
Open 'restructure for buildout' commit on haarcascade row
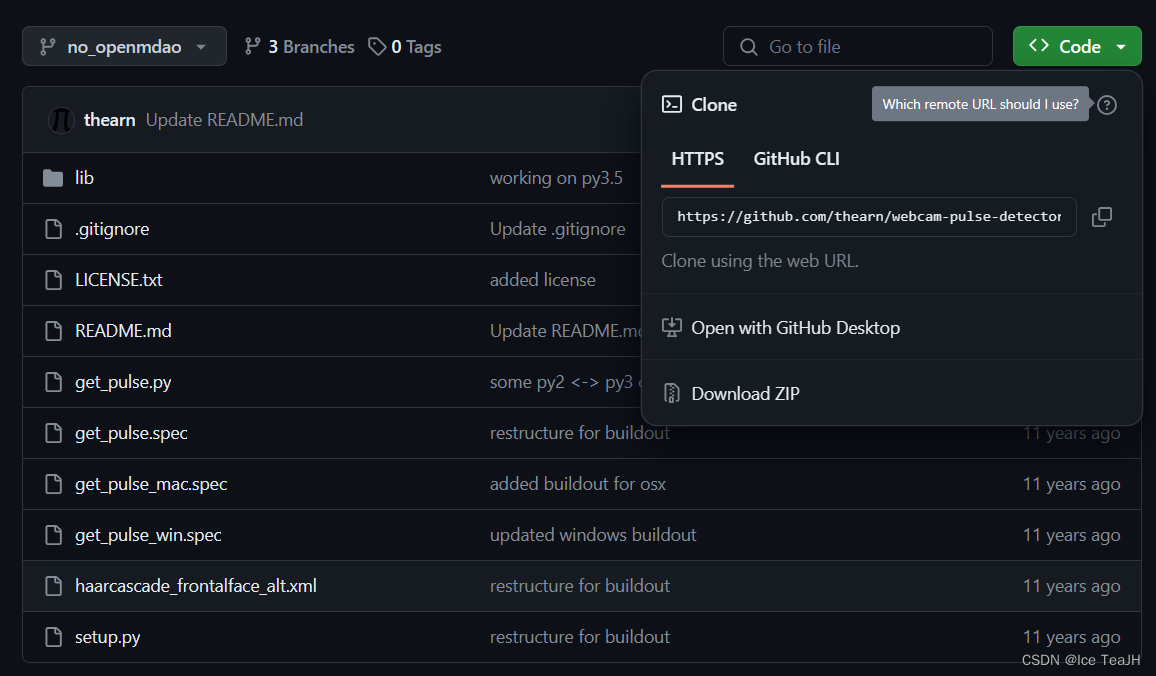point(579,585)
